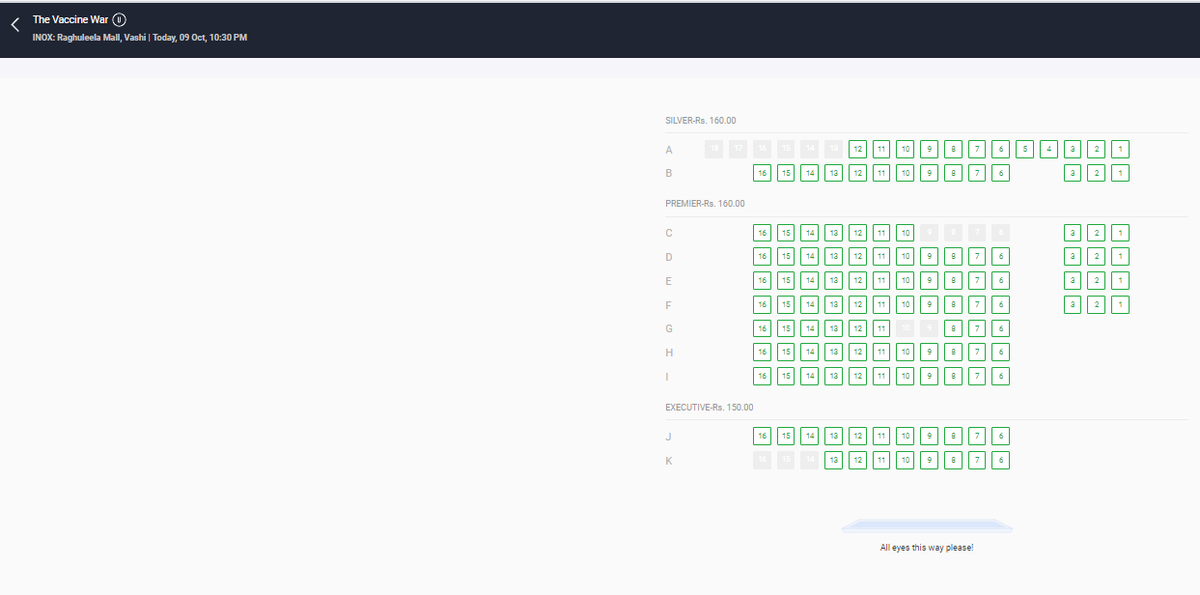Click The Vaccine War title
The image size is (1200, 595).
coord(70,19)
